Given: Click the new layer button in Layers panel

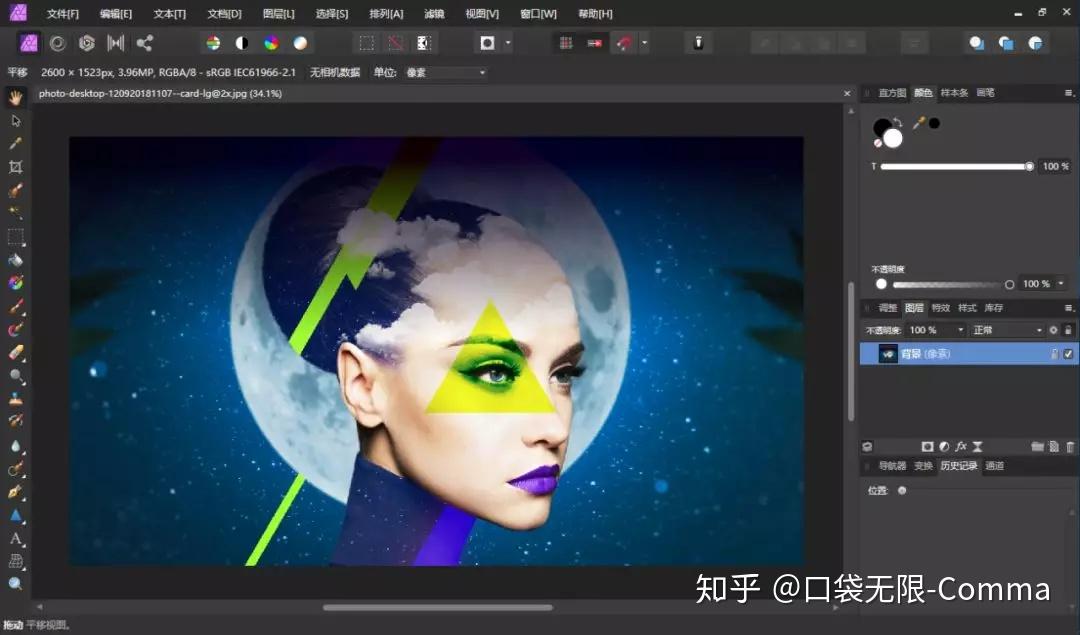Looking at the screenshot, I should click(x=1055, y=446).
